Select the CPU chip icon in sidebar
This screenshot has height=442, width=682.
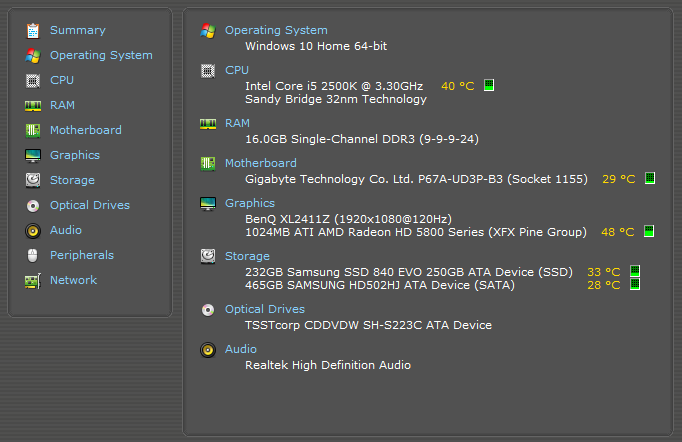click(x=33, y=80)
